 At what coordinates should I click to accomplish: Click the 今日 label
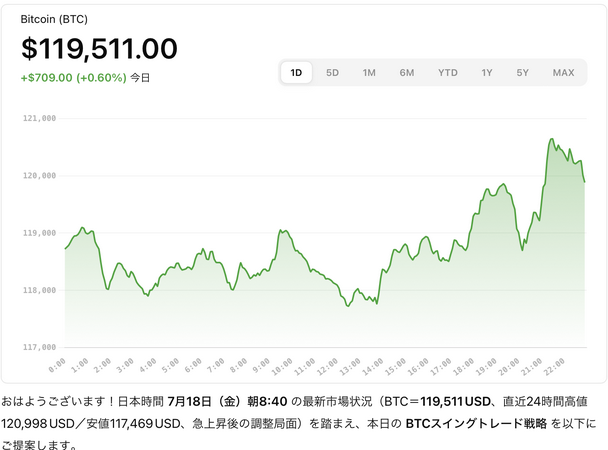point(140,78)
